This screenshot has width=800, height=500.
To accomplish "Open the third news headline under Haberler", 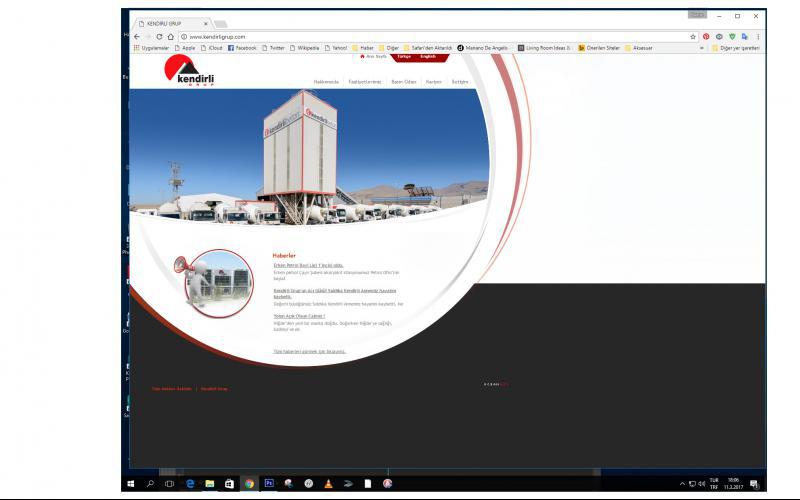I will point(299,316).
